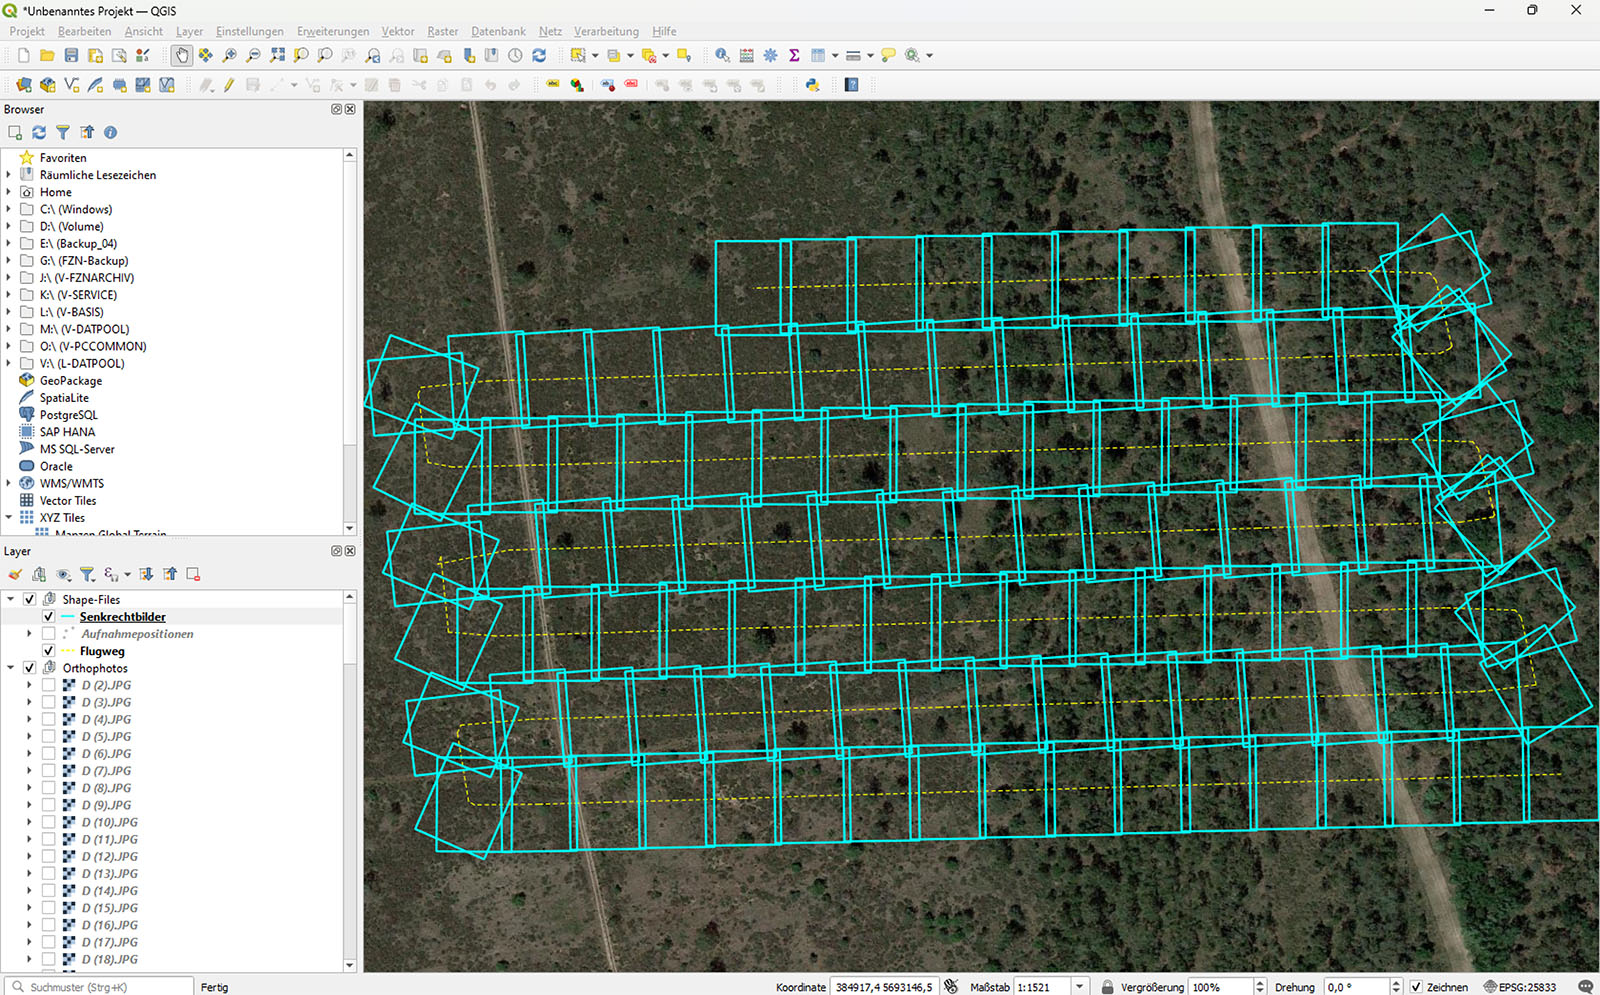This screenshot has height=995, width=1600.
Task: Open the field calculator Sigma statistics icon
Action: click(794, 56)
